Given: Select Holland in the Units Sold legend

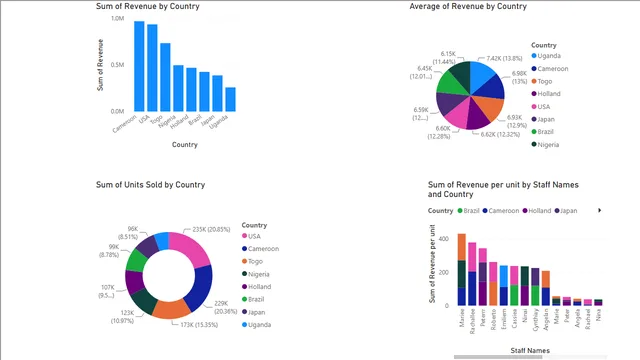Looking at the screenshot, I should (256, 287).
